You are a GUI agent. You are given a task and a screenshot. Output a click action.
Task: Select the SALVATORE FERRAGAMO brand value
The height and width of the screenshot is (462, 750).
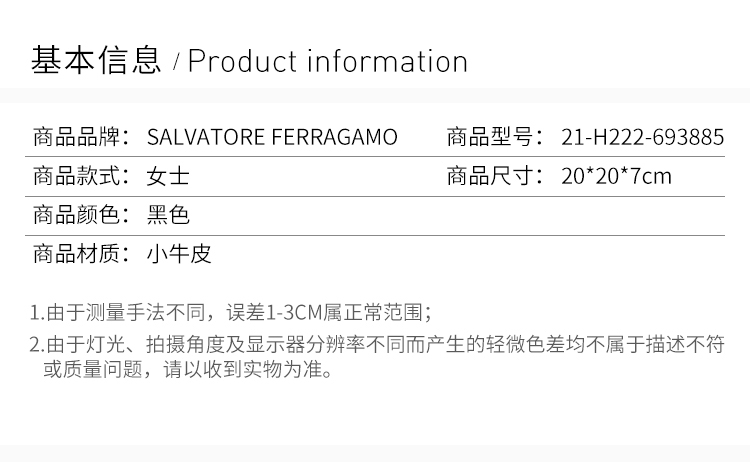click(x=272, y=137)
